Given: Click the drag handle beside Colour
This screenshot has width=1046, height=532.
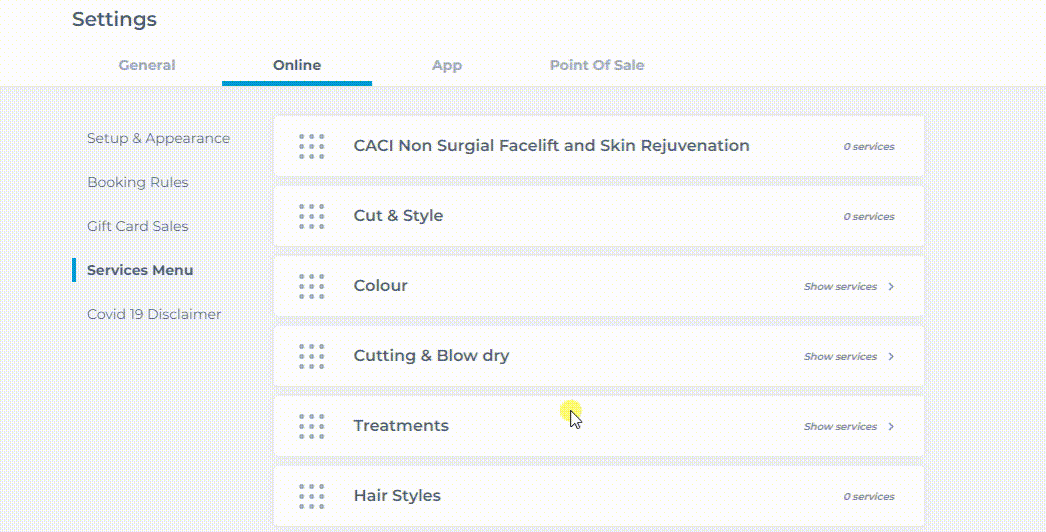Looking at the screenshot, I should 312,286.
